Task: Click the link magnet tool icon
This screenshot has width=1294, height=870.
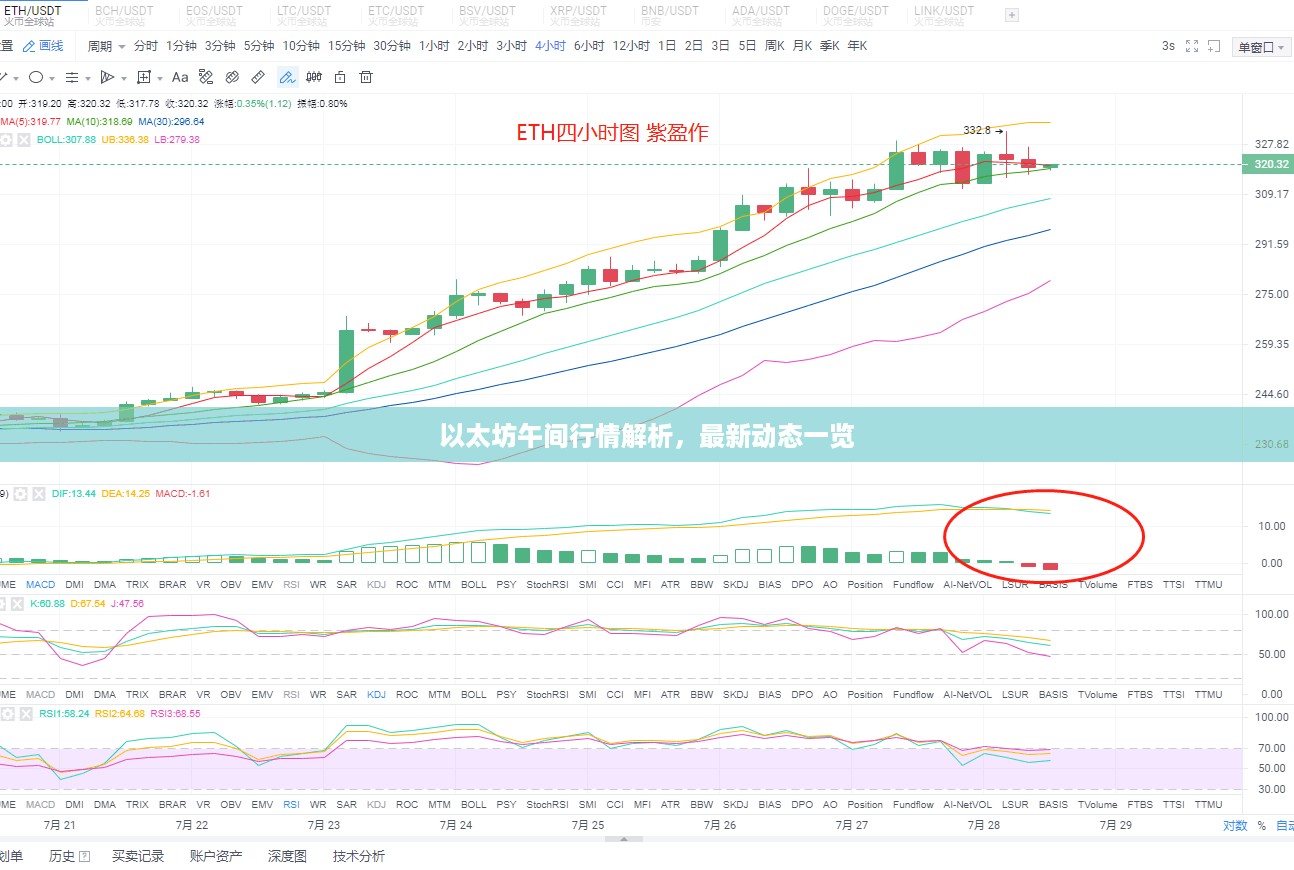Action: click(232, 77)
